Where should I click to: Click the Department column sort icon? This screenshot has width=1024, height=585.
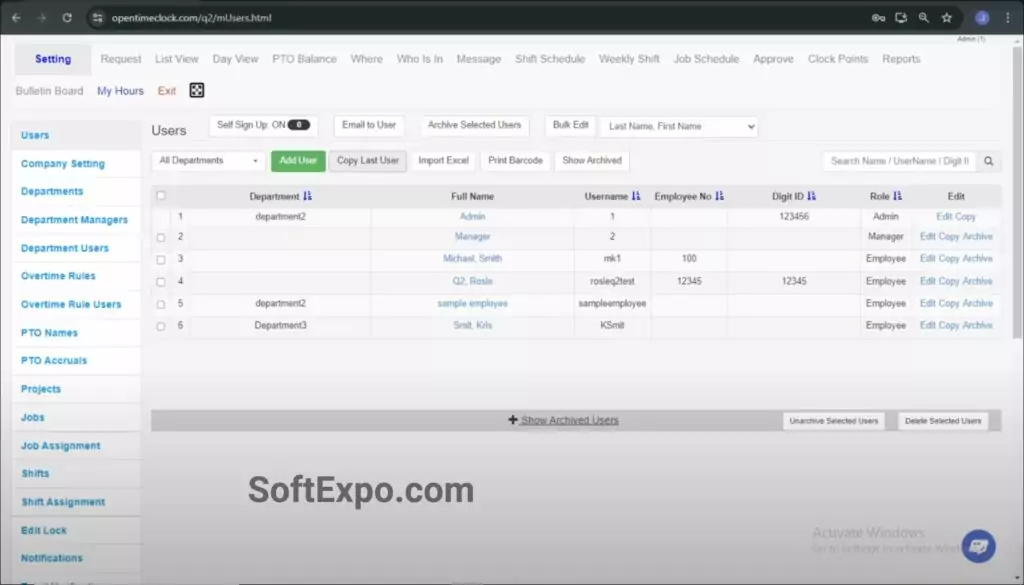pos(308,196)
